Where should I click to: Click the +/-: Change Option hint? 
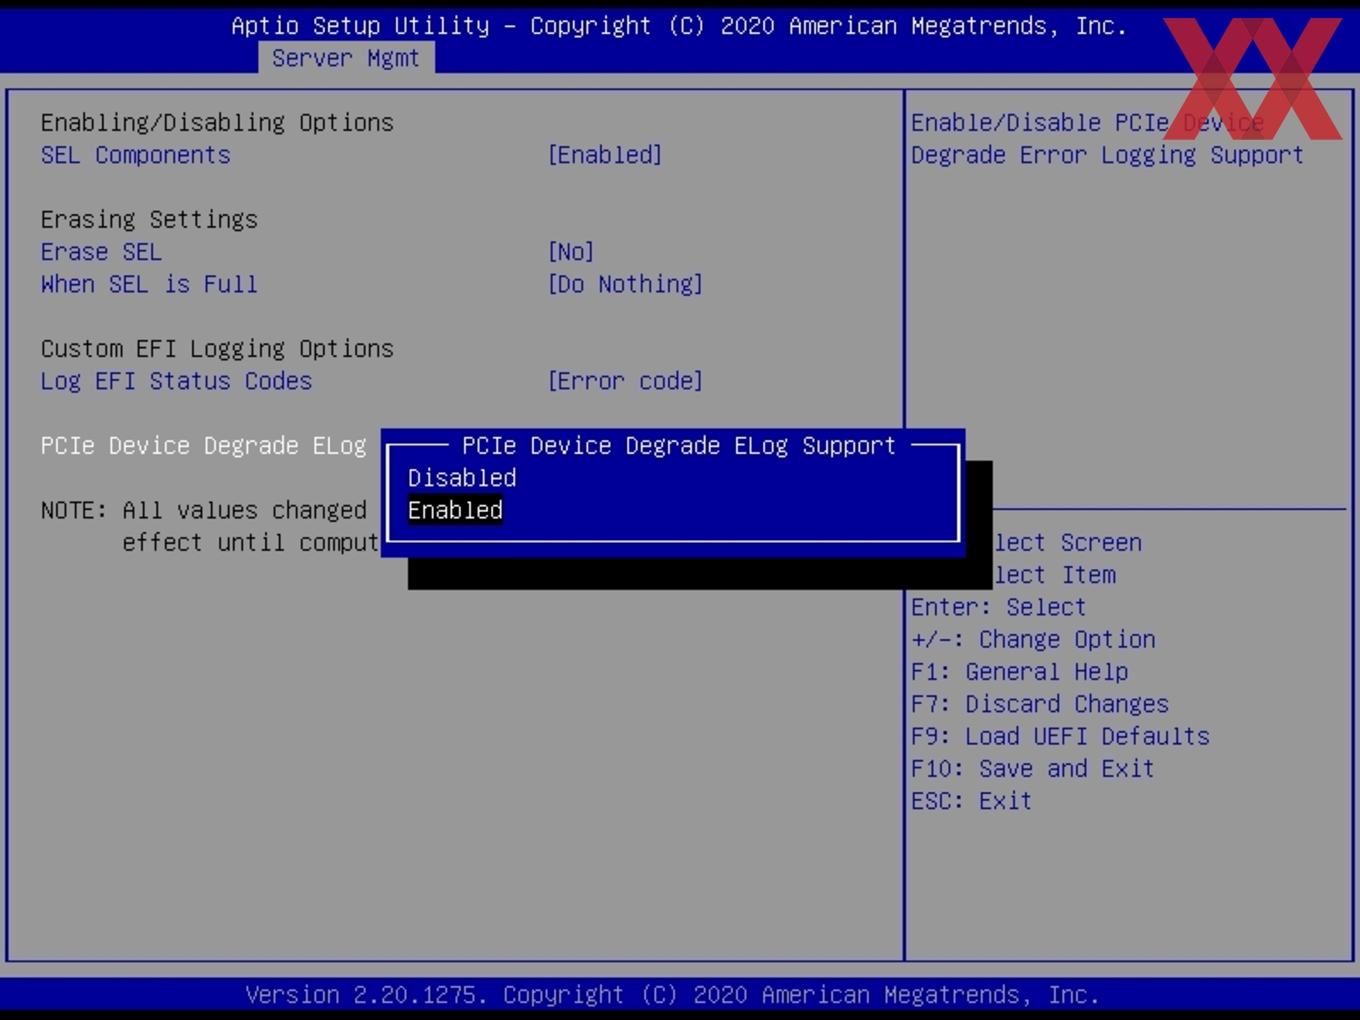[1033, 639]
